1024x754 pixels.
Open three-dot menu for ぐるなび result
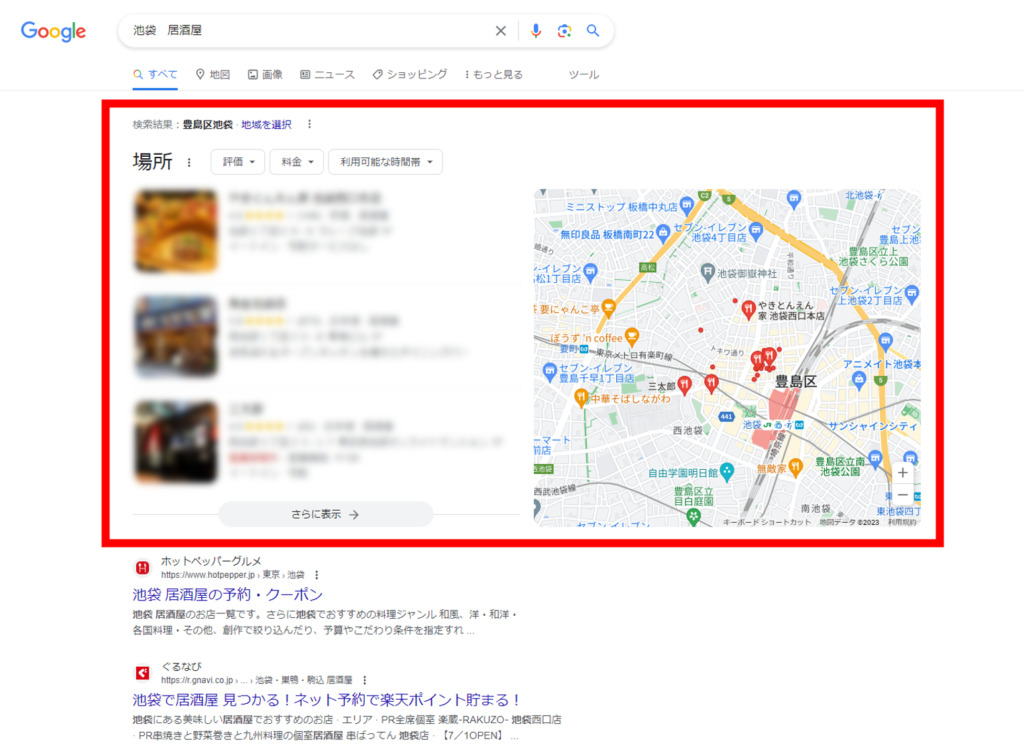click(364, 680)
